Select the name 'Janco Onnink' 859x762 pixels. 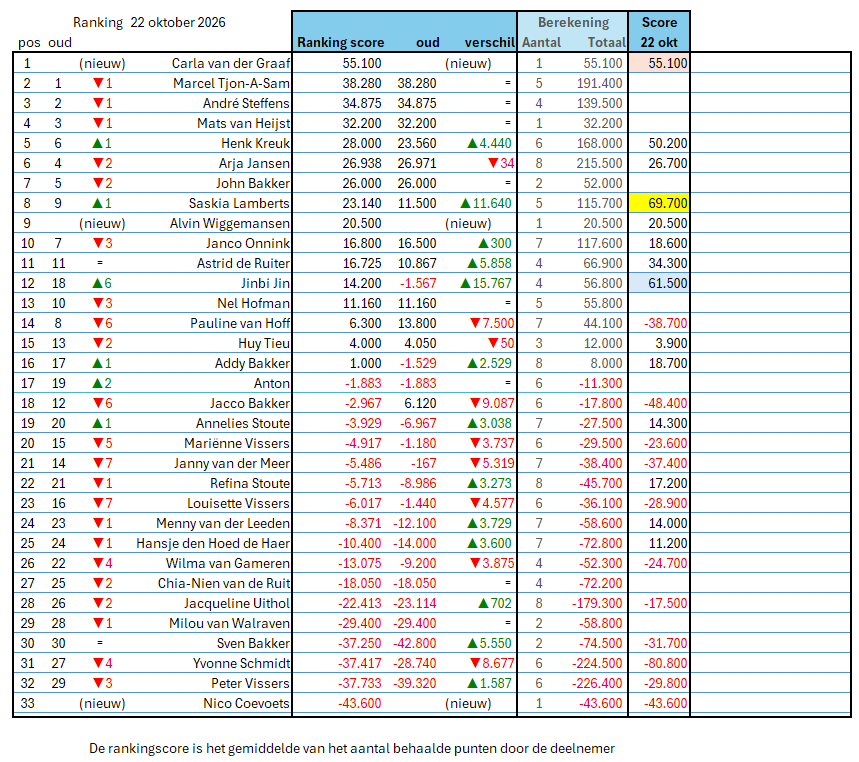[248, 243]
